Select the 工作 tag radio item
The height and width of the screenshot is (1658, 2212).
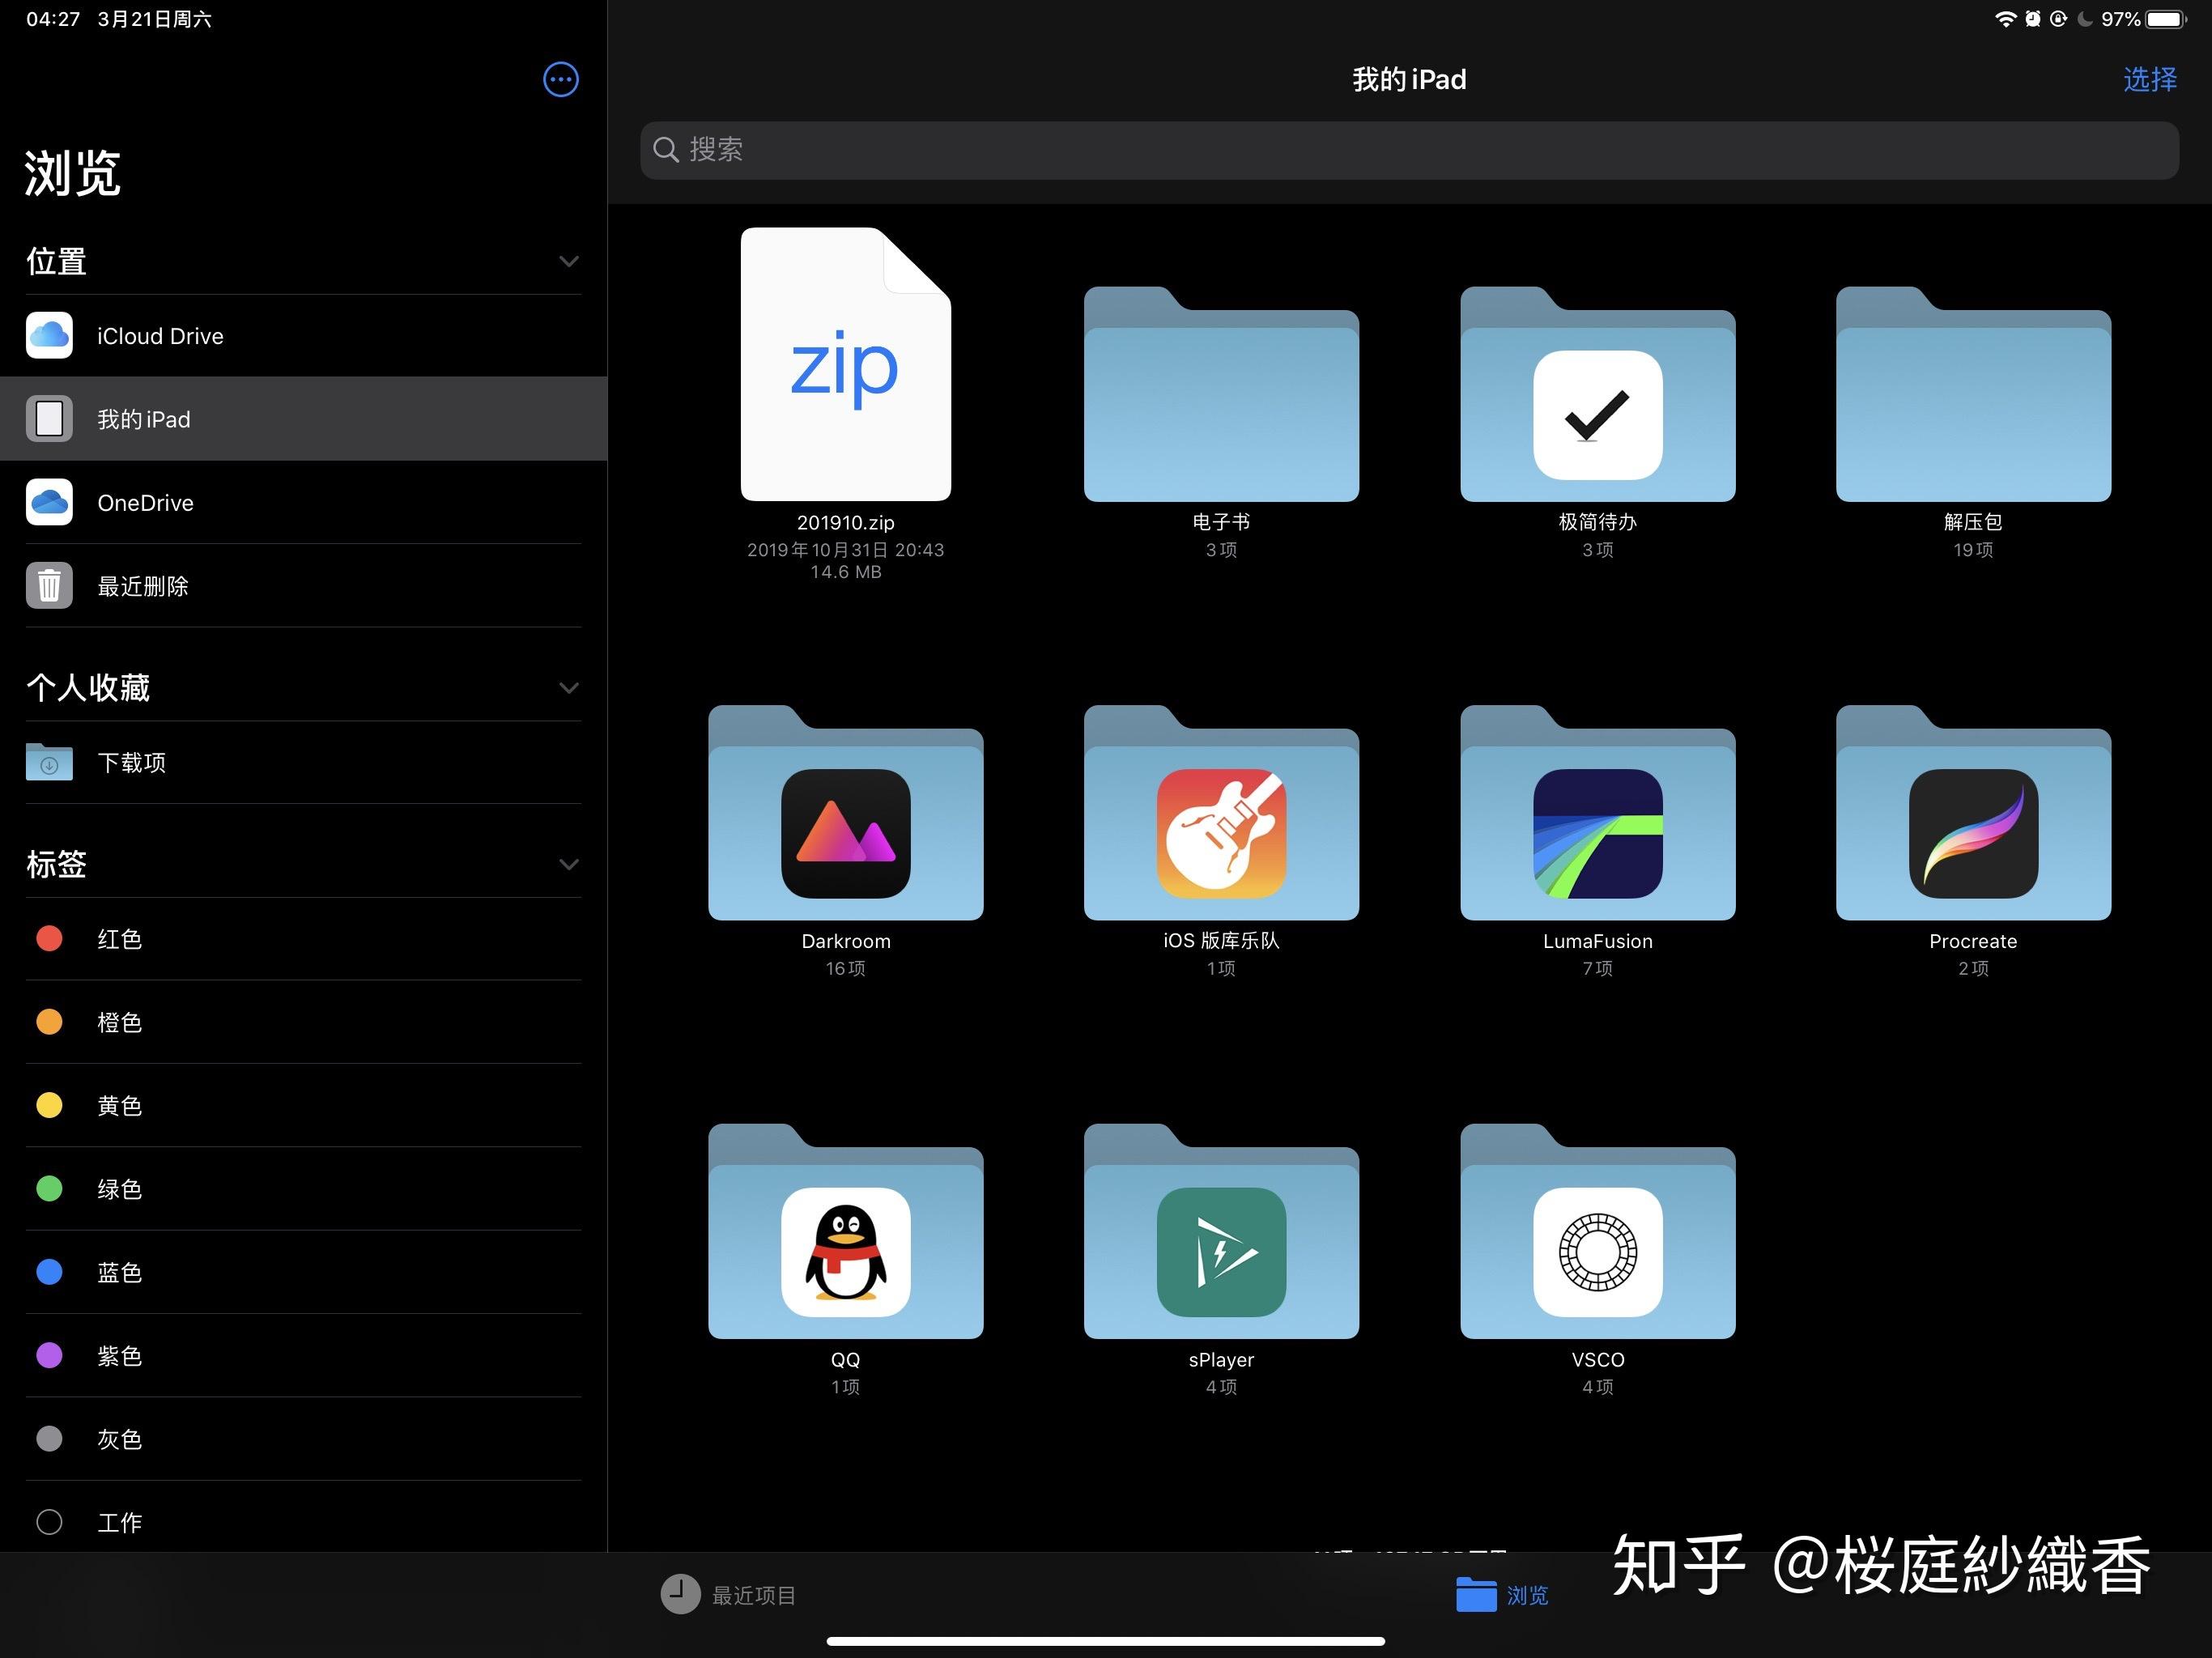point(120,1521)
